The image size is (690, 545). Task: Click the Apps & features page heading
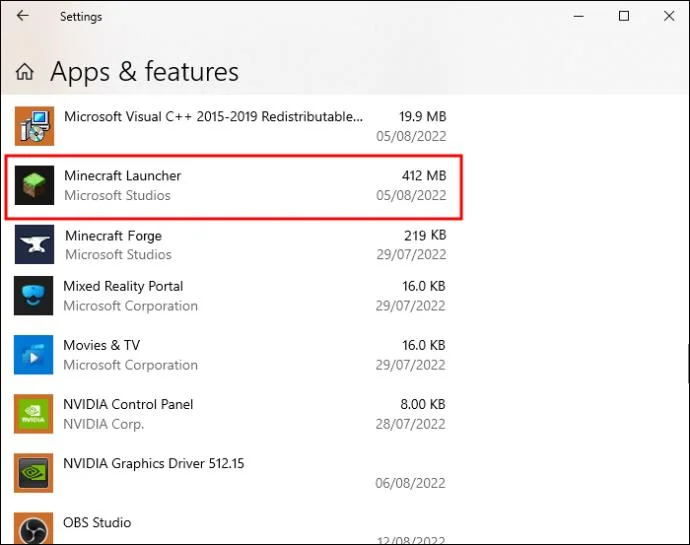[x=144, y=72]
